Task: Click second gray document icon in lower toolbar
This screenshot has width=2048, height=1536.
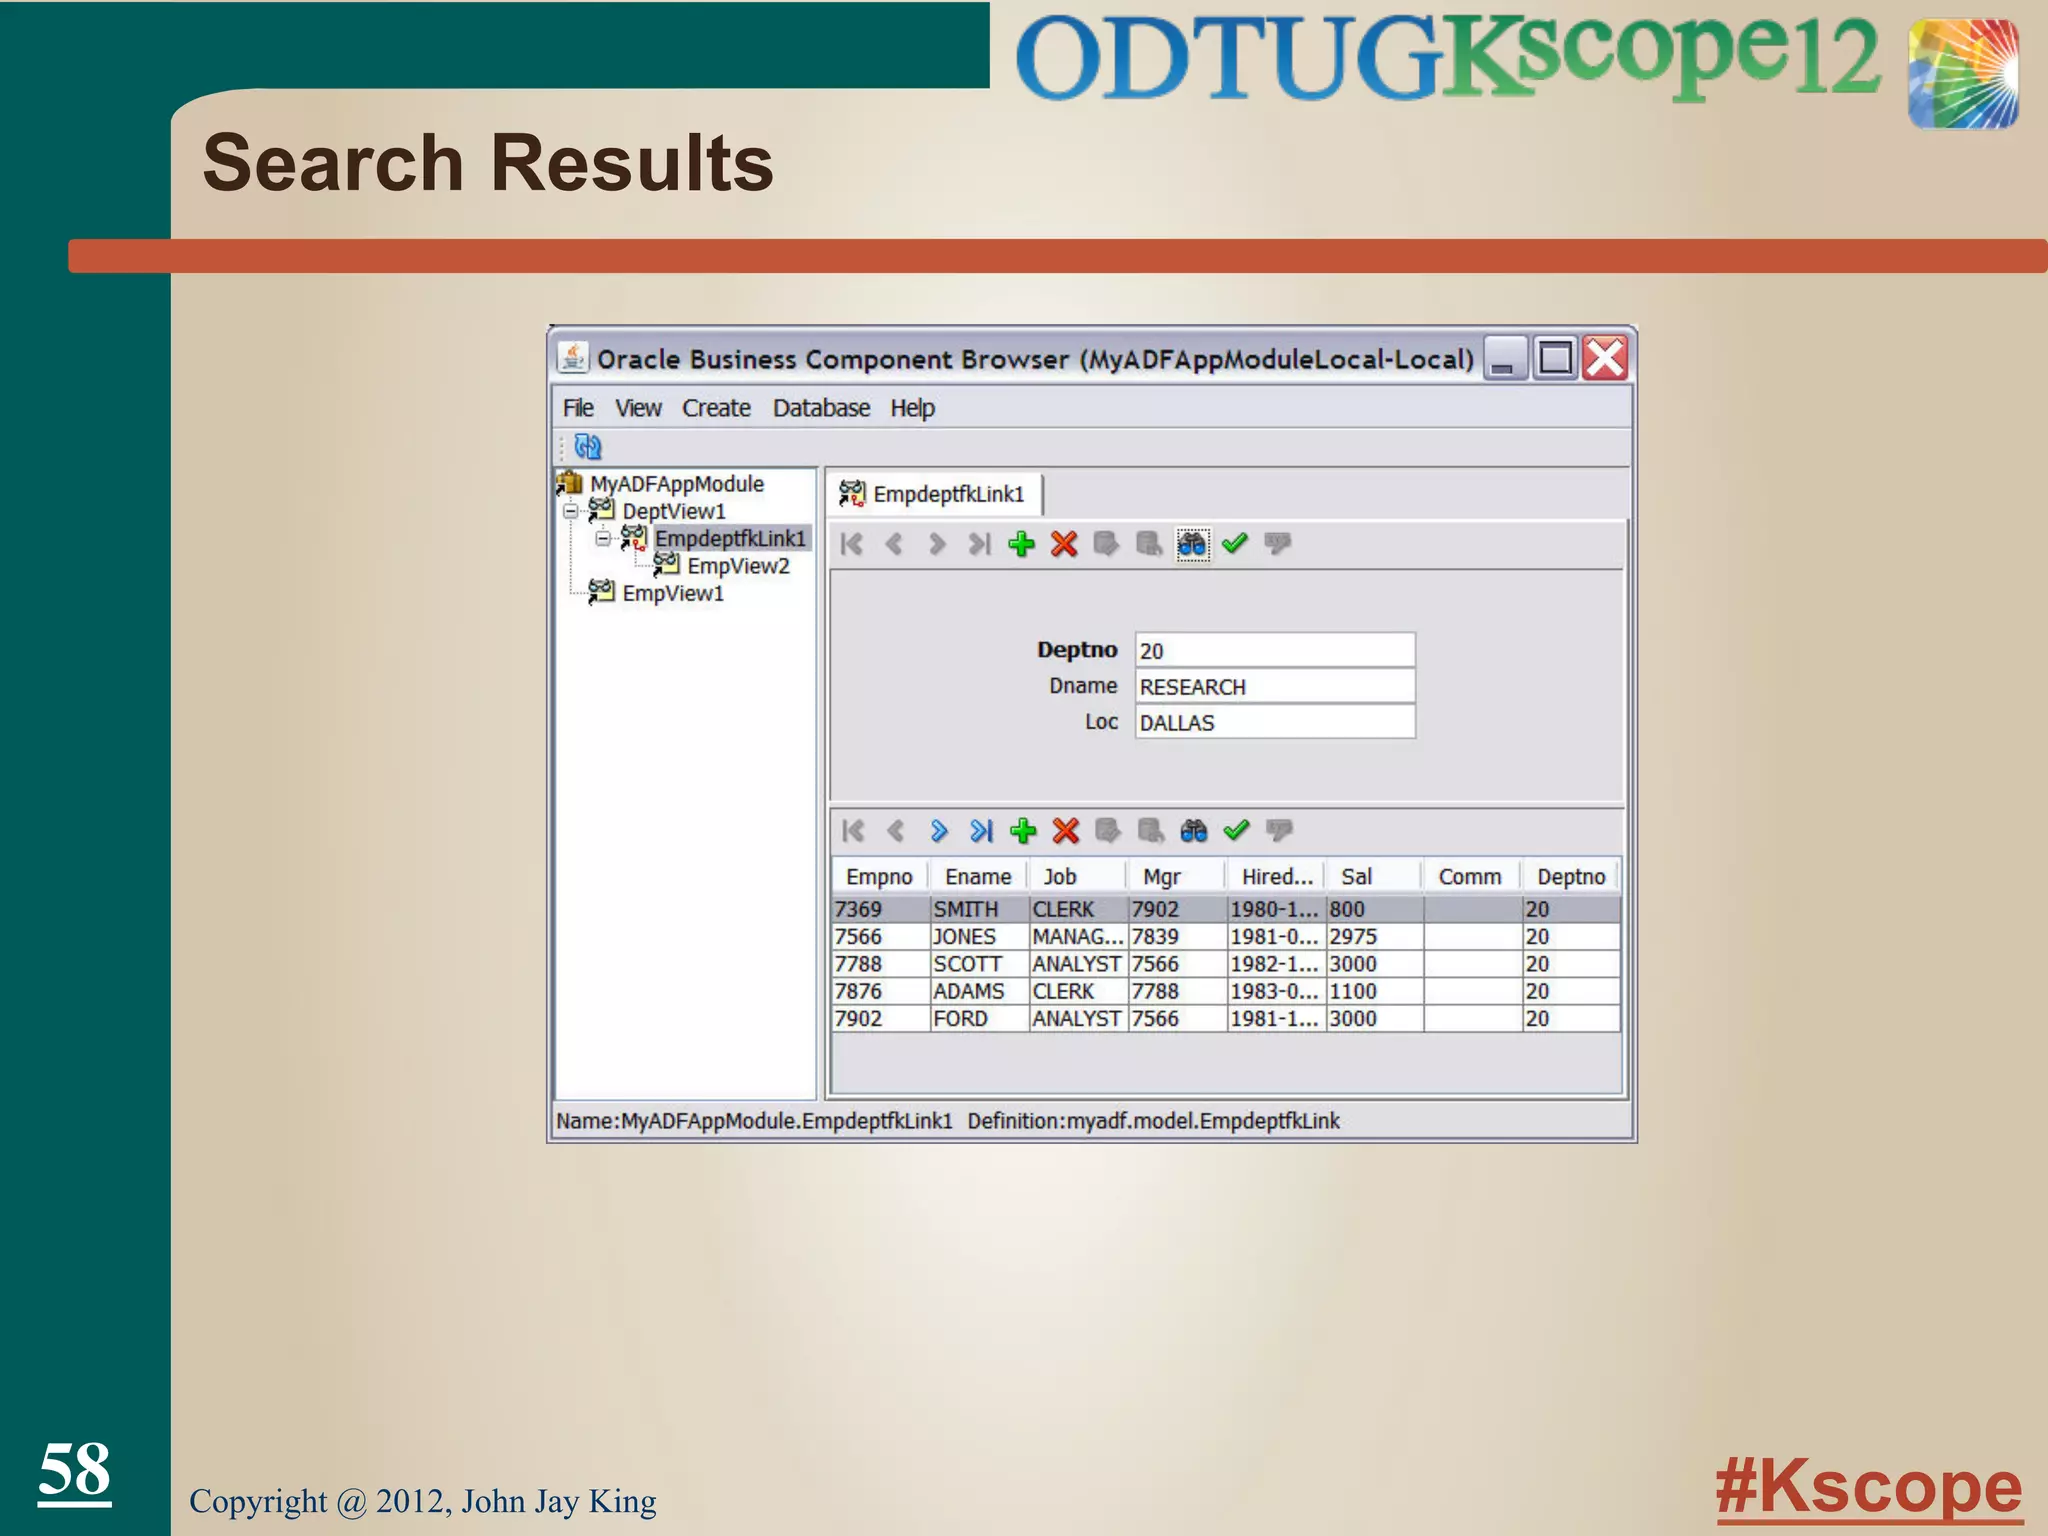Action: pyautogui.click(x=1151, y=831)
